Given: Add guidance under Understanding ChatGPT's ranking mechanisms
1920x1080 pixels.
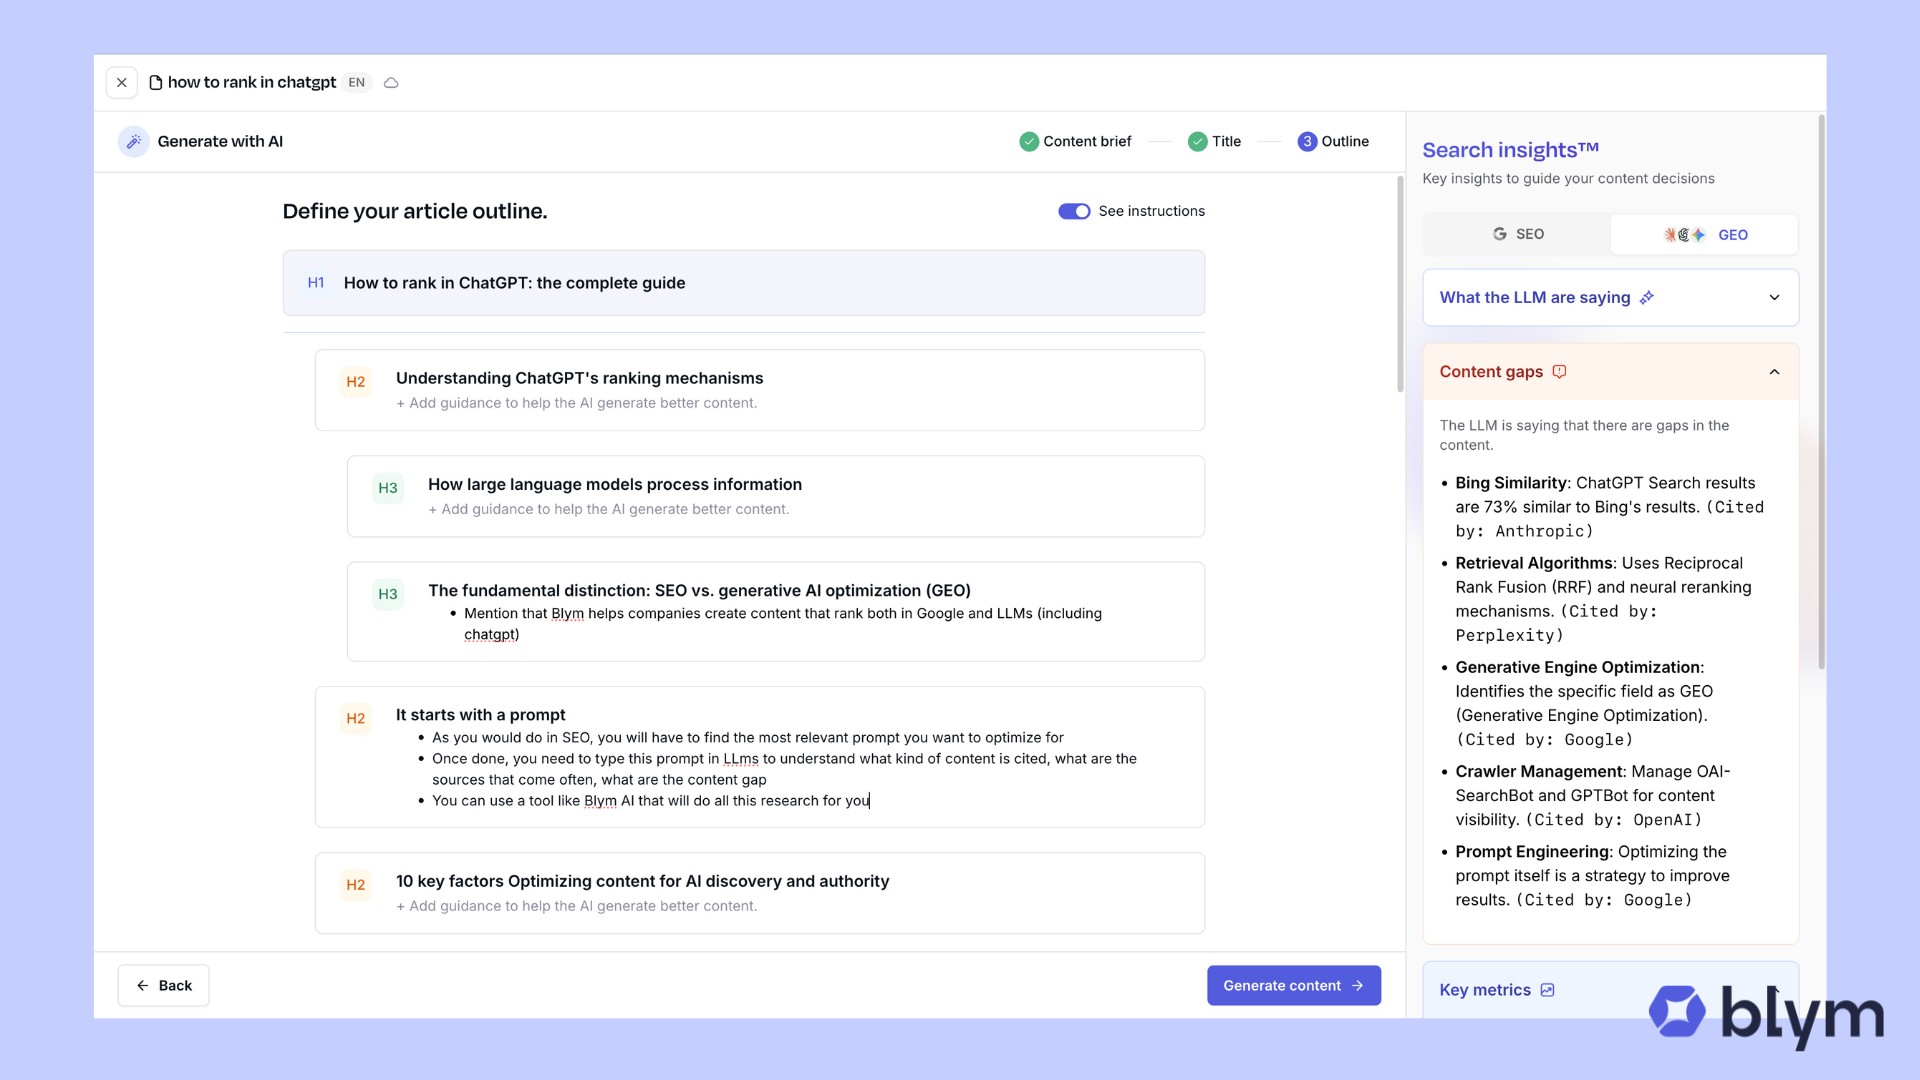Looking at the screenshot, I should pos(576,403).
